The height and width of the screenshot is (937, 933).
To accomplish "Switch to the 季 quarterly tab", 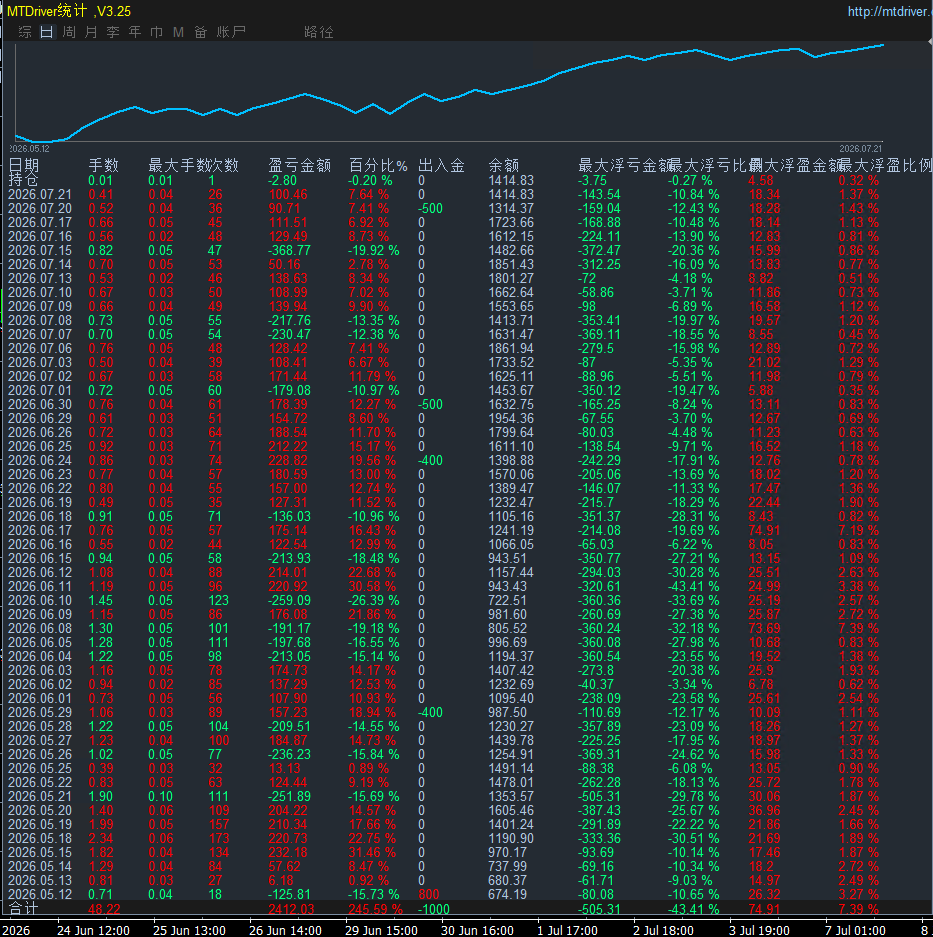I will click(113, 32).
